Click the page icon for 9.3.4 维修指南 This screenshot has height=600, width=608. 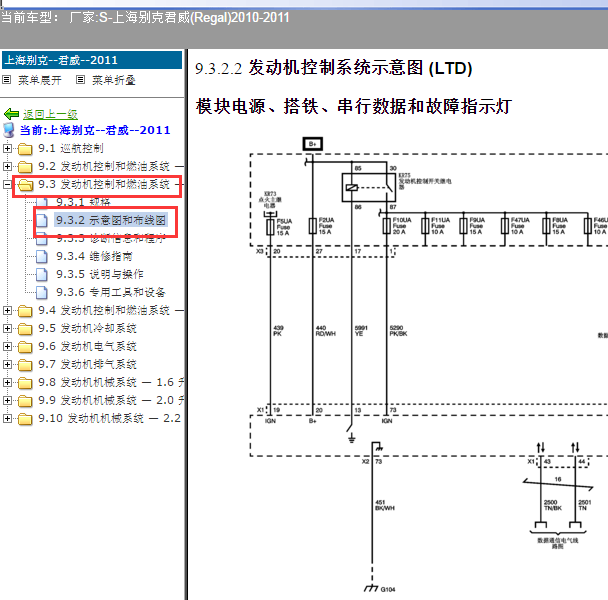click(42, 256)
